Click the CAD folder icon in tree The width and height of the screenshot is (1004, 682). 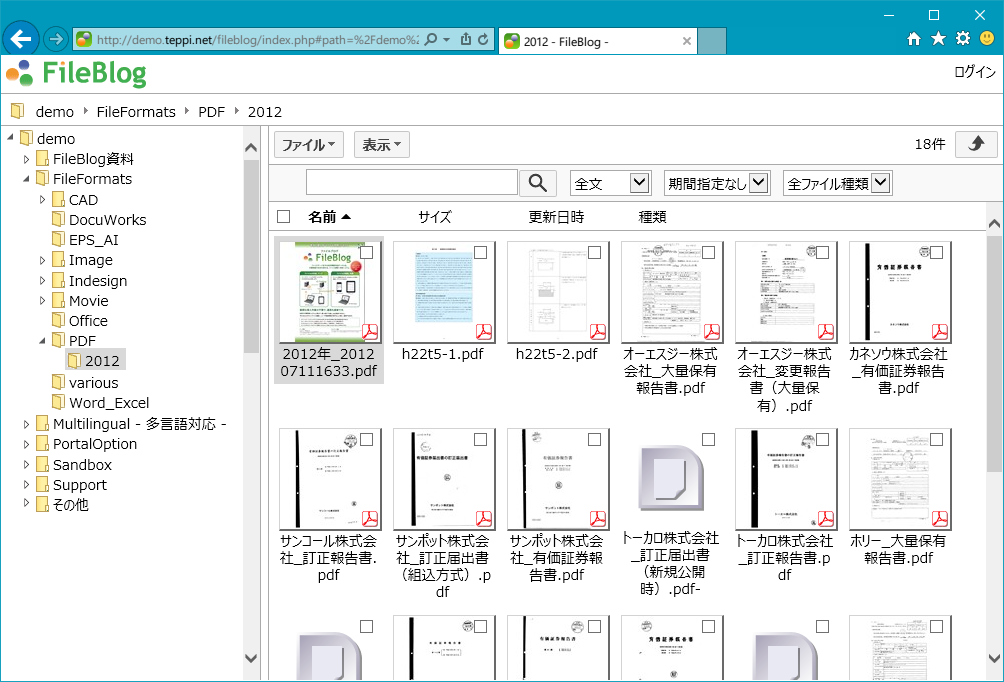(58, 200)
